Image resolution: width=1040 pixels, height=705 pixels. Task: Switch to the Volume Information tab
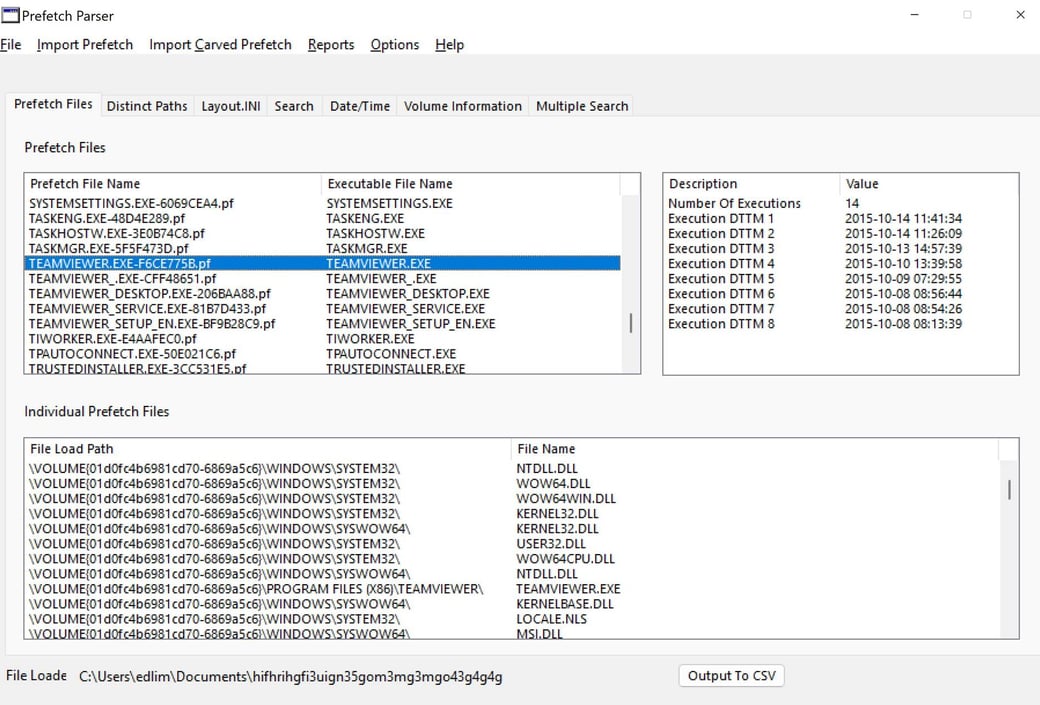click(x=463, y=106)
